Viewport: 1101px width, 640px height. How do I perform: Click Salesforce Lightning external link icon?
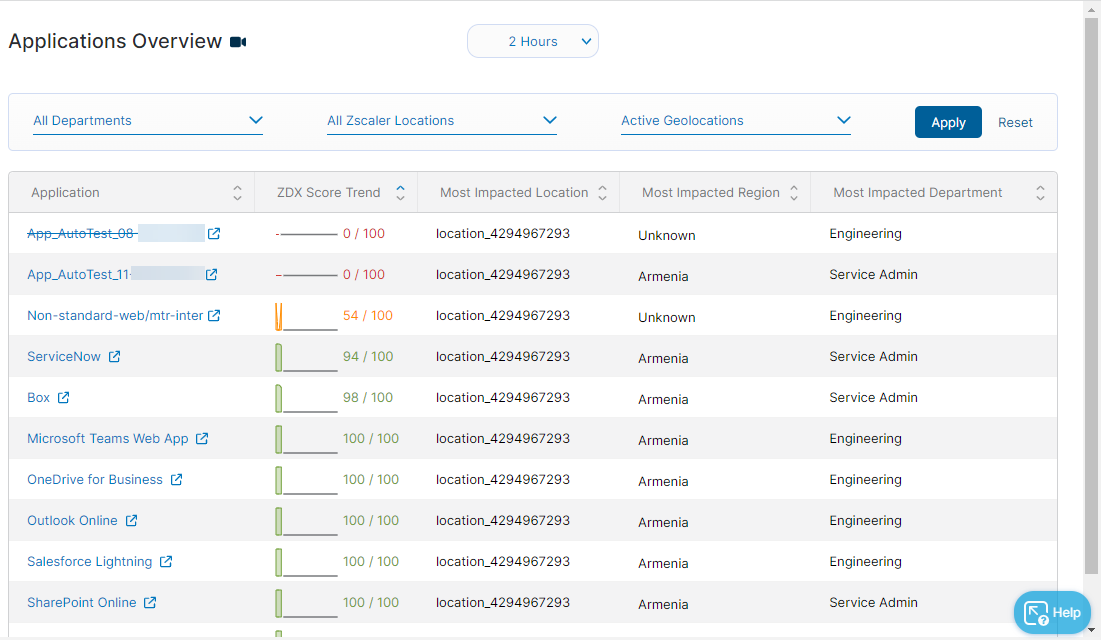point(166,562)
